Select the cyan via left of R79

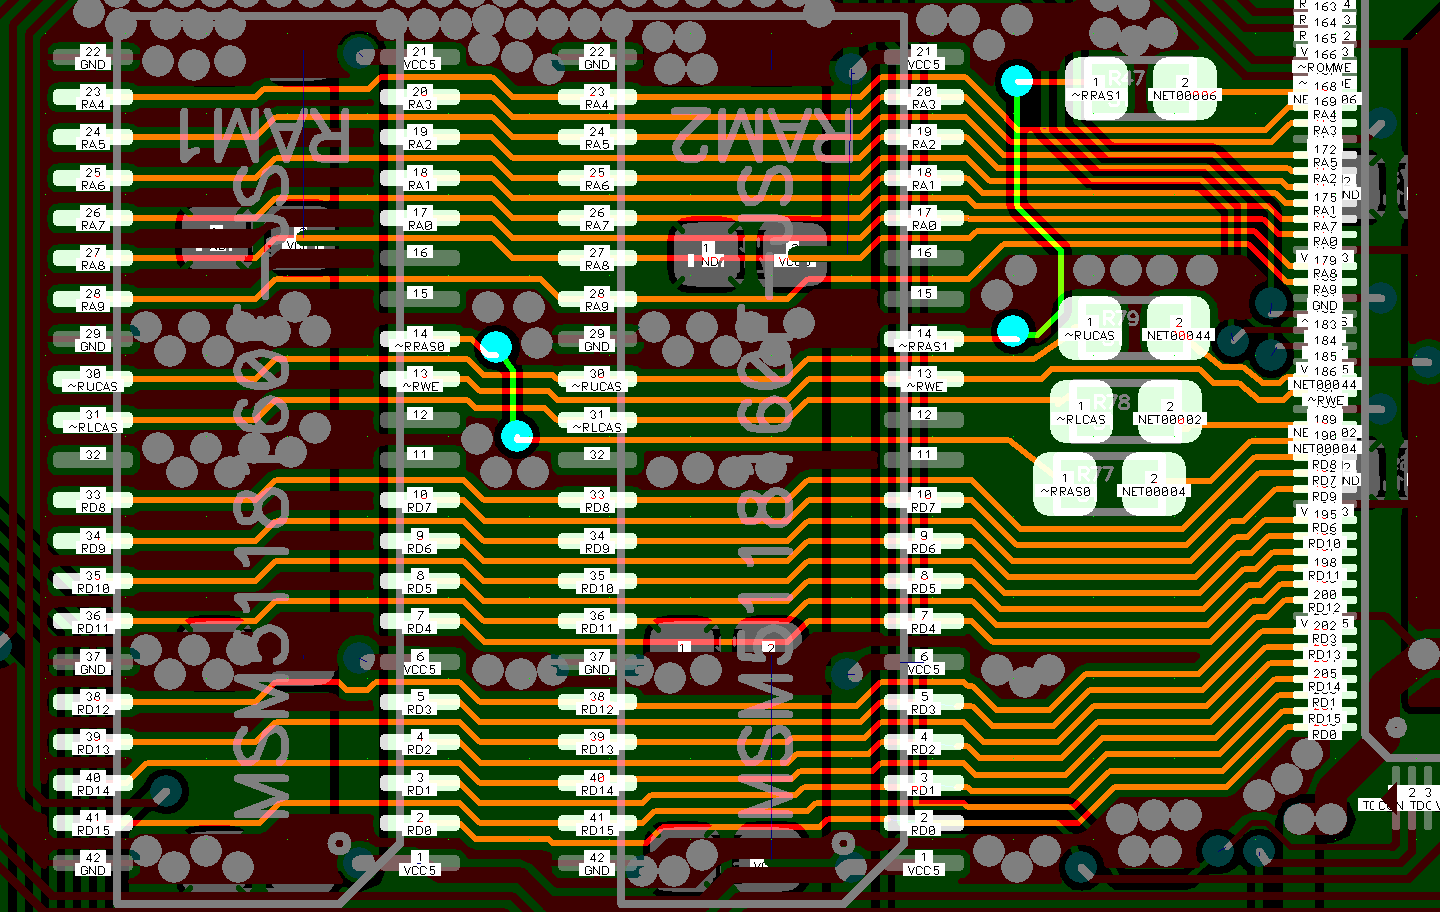click(x=1013, y=330)
